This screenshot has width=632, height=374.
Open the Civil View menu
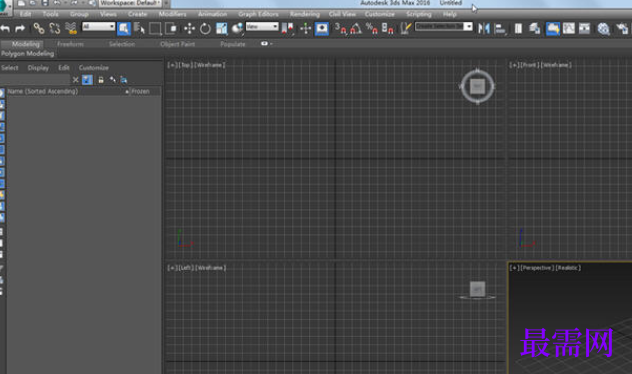(342, 14)
